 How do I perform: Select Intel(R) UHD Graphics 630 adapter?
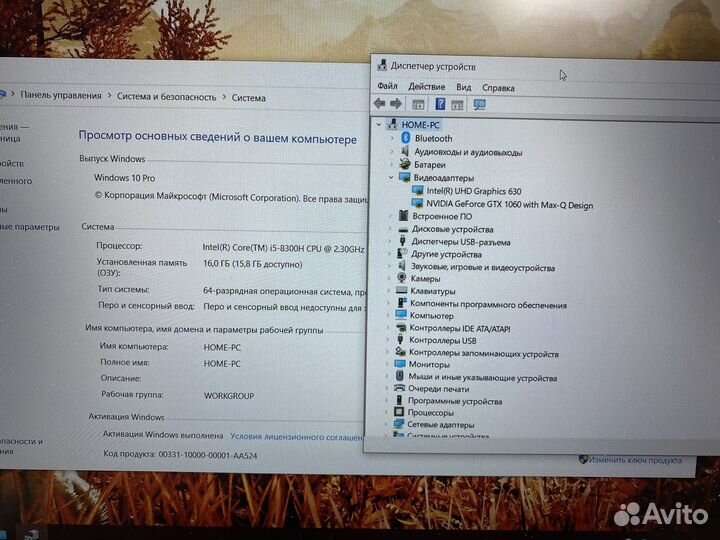point(473,190)
